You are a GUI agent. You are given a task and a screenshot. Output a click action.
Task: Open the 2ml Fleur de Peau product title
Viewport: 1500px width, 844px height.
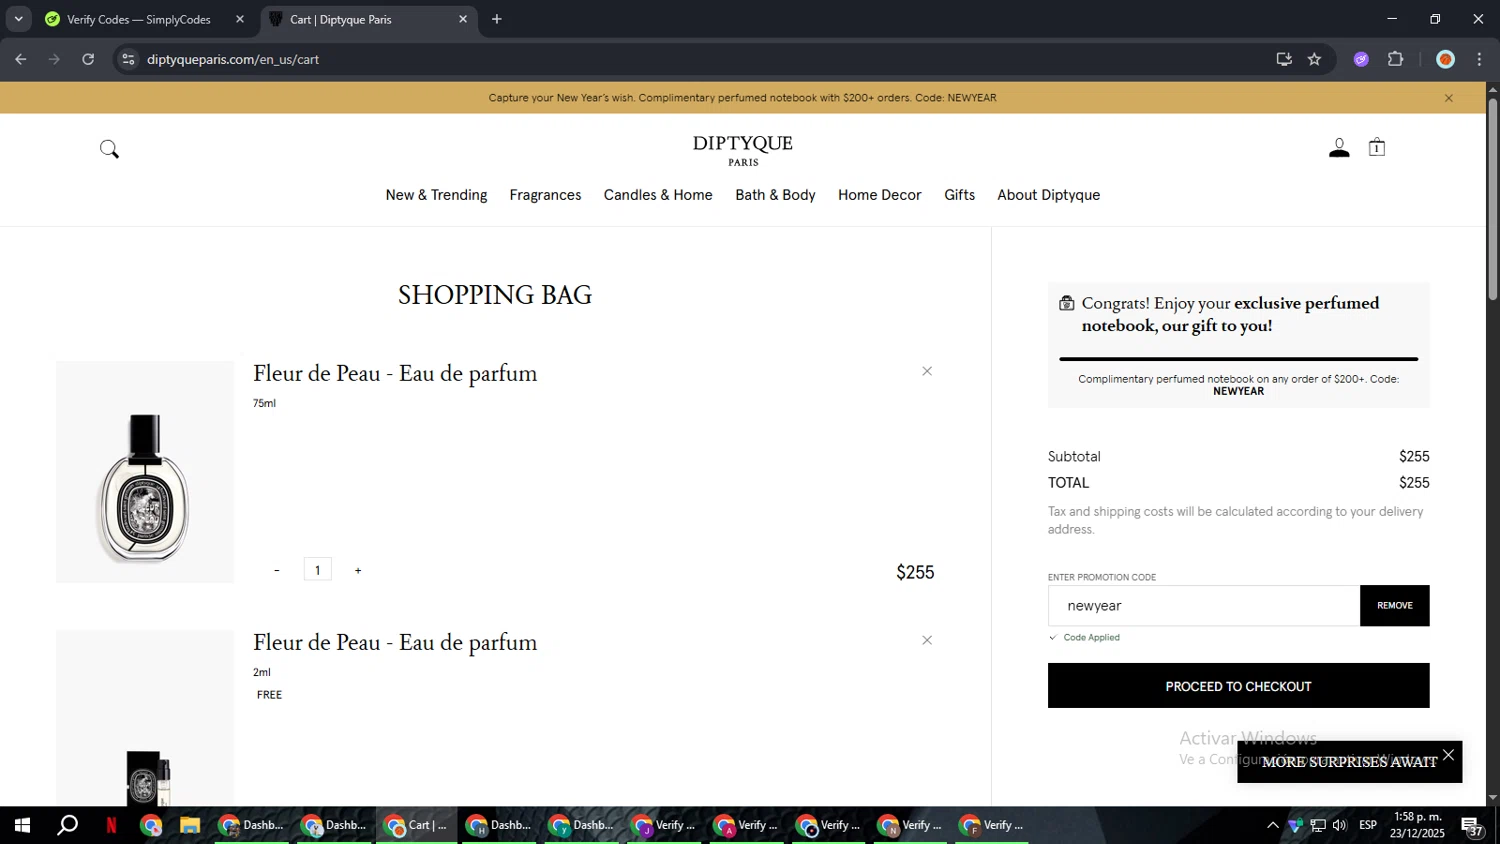(395, 642)
